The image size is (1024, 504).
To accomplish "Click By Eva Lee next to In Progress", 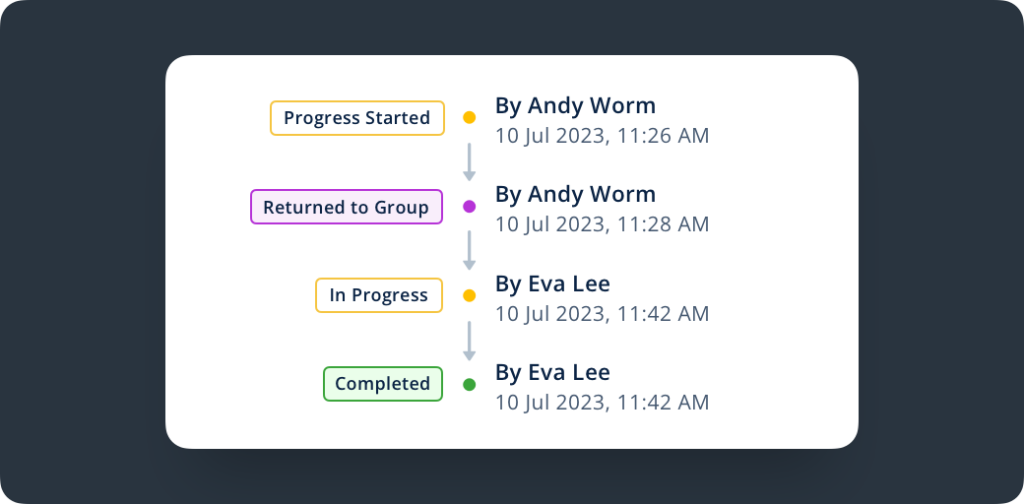I will (552, 283).
